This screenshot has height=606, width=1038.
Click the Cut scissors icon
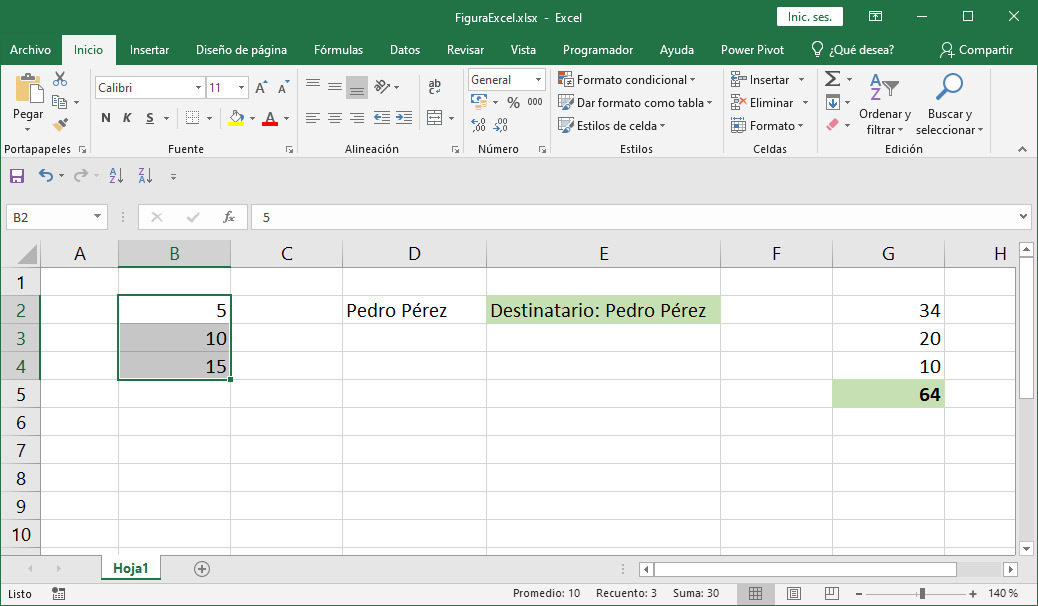[x=60, y=79]
